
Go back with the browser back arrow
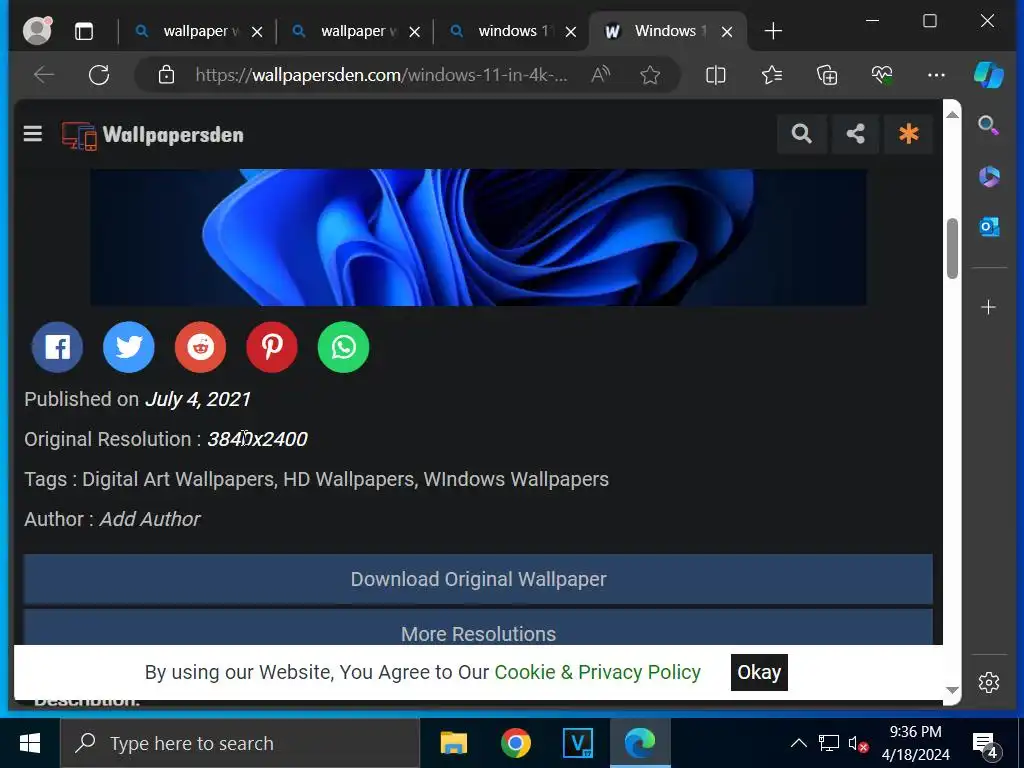pyautogui.click(x=44, y=75)
